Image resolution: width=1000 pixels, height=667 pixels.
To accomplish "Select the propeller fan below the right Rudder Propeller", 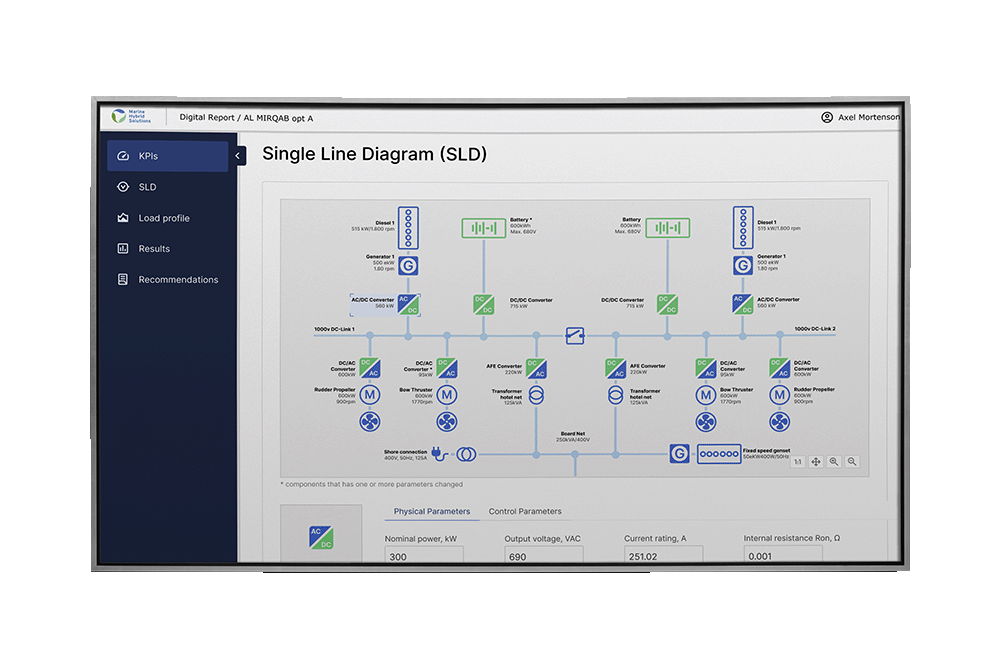I will pos(779,421).
